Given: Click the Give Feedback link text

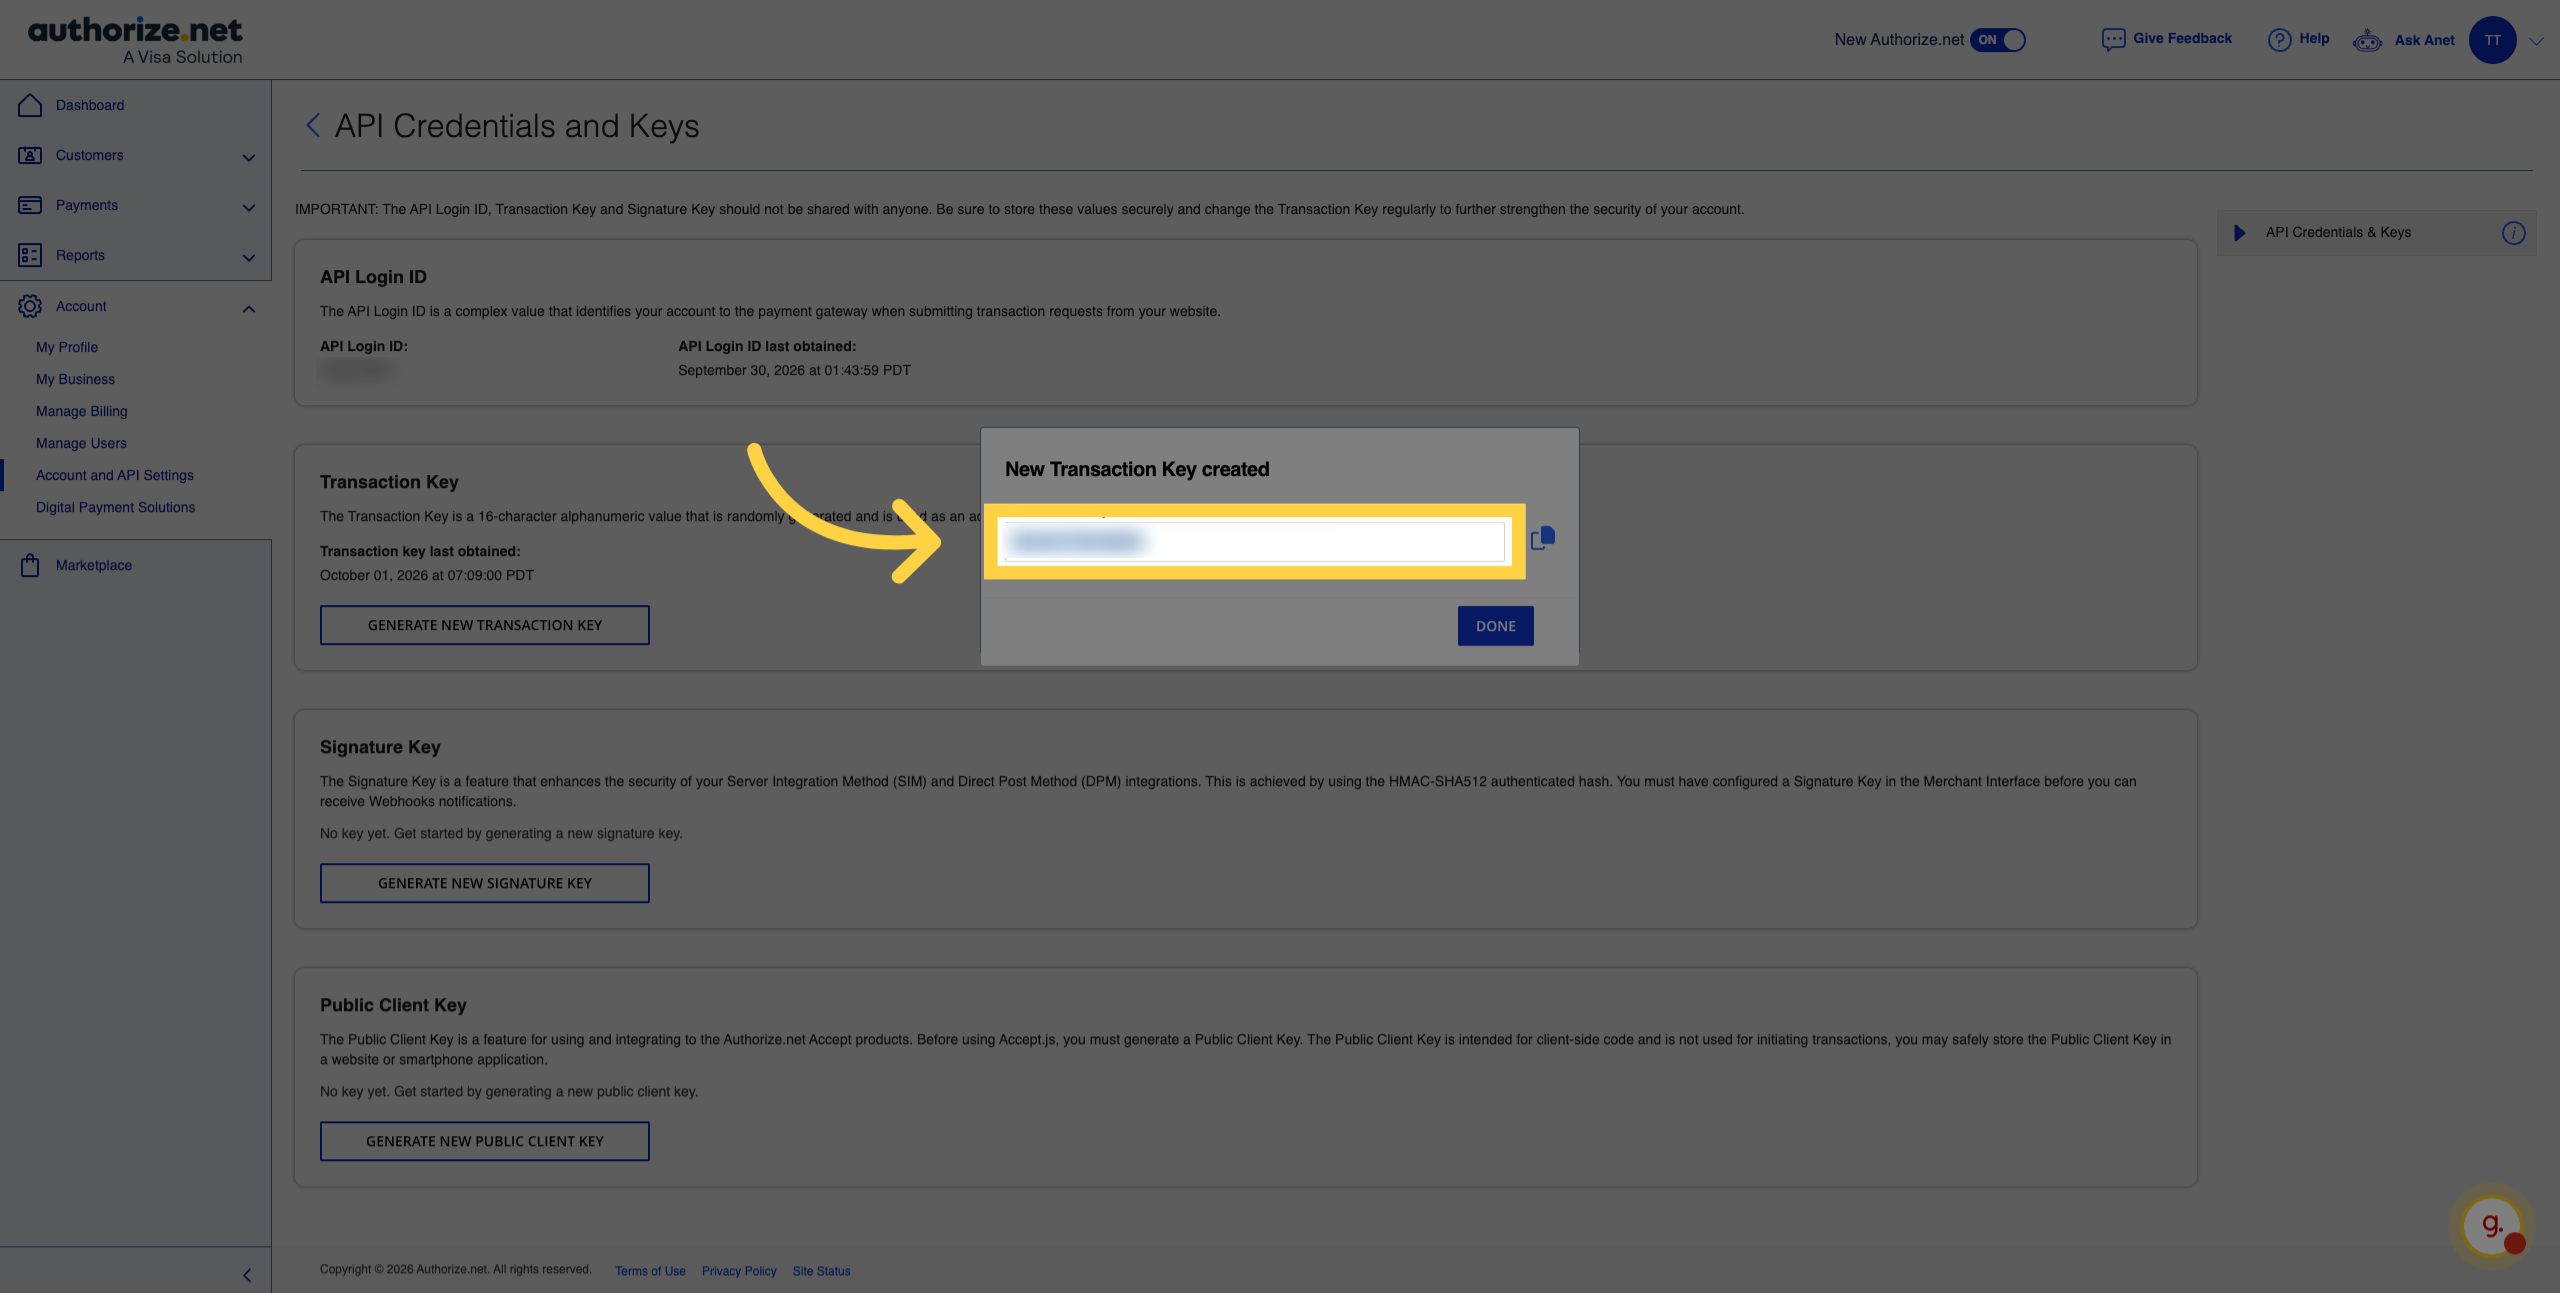Looking at the screenshot, I should [x=2182, y=38].
